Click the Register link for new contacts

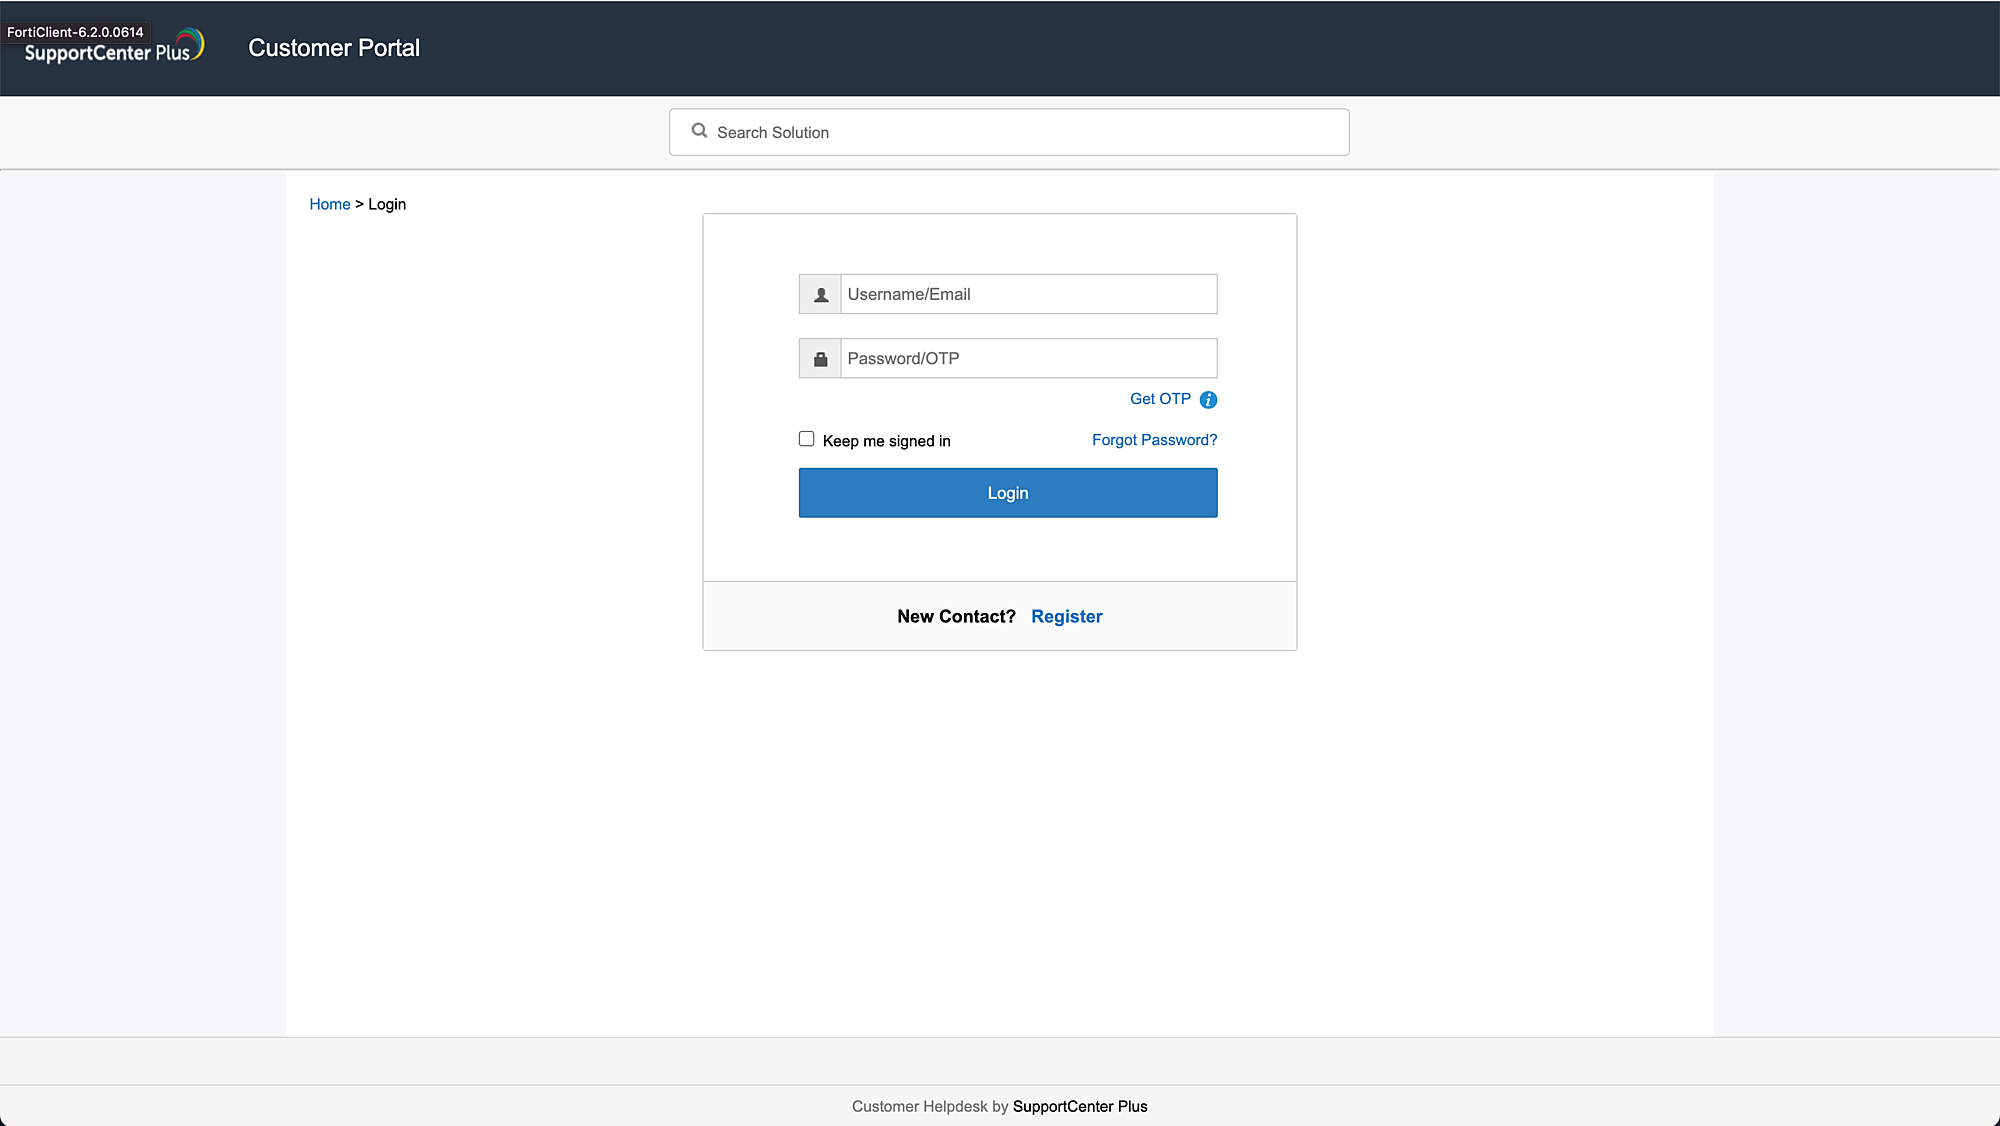pos(1066,616)
